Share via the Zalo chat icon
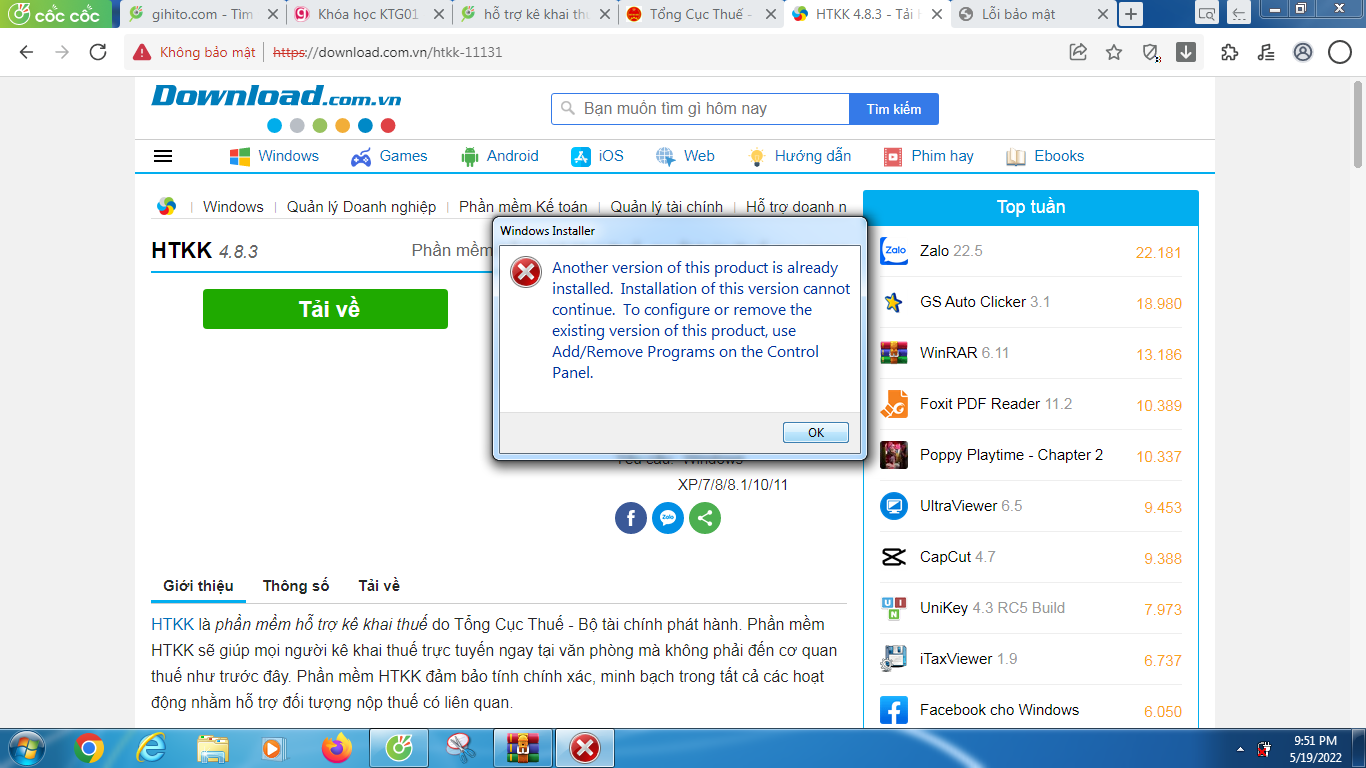Screen dimensions: 1366x768 668,517
